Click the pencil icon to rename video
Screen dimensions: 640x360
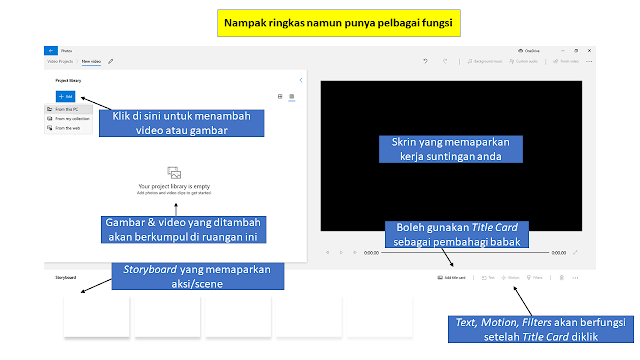(111, 62)
